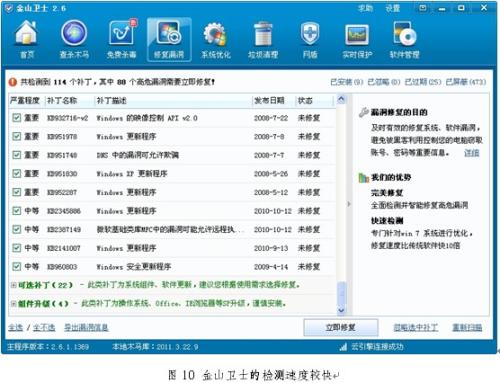Click the patch list scroll up arrow
This screenshot has height=383, width=500.
click(341, 99)
